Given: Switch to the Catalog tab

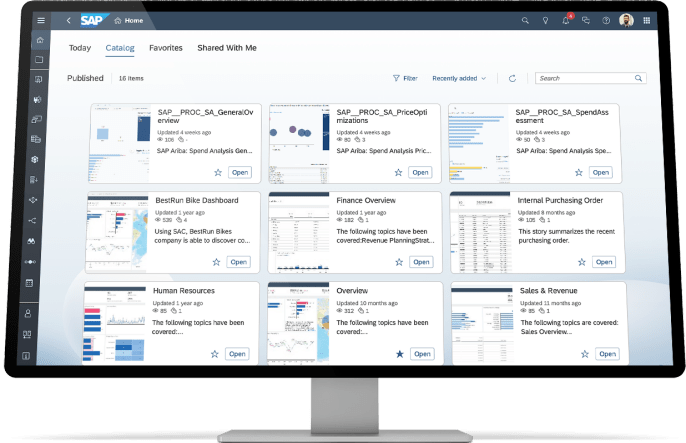Looking at the screenshot, I should click(120, 48).
